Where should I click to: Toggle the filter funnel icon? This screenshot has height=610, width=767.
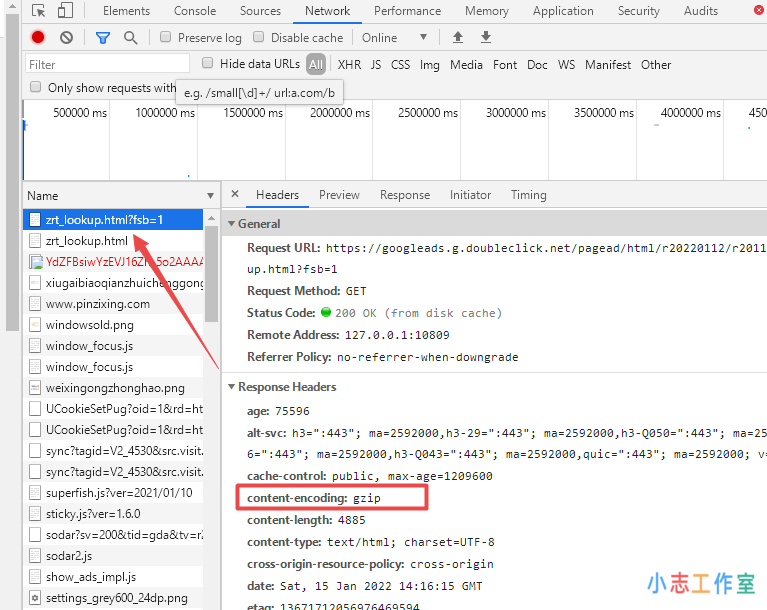click(102, 38)
